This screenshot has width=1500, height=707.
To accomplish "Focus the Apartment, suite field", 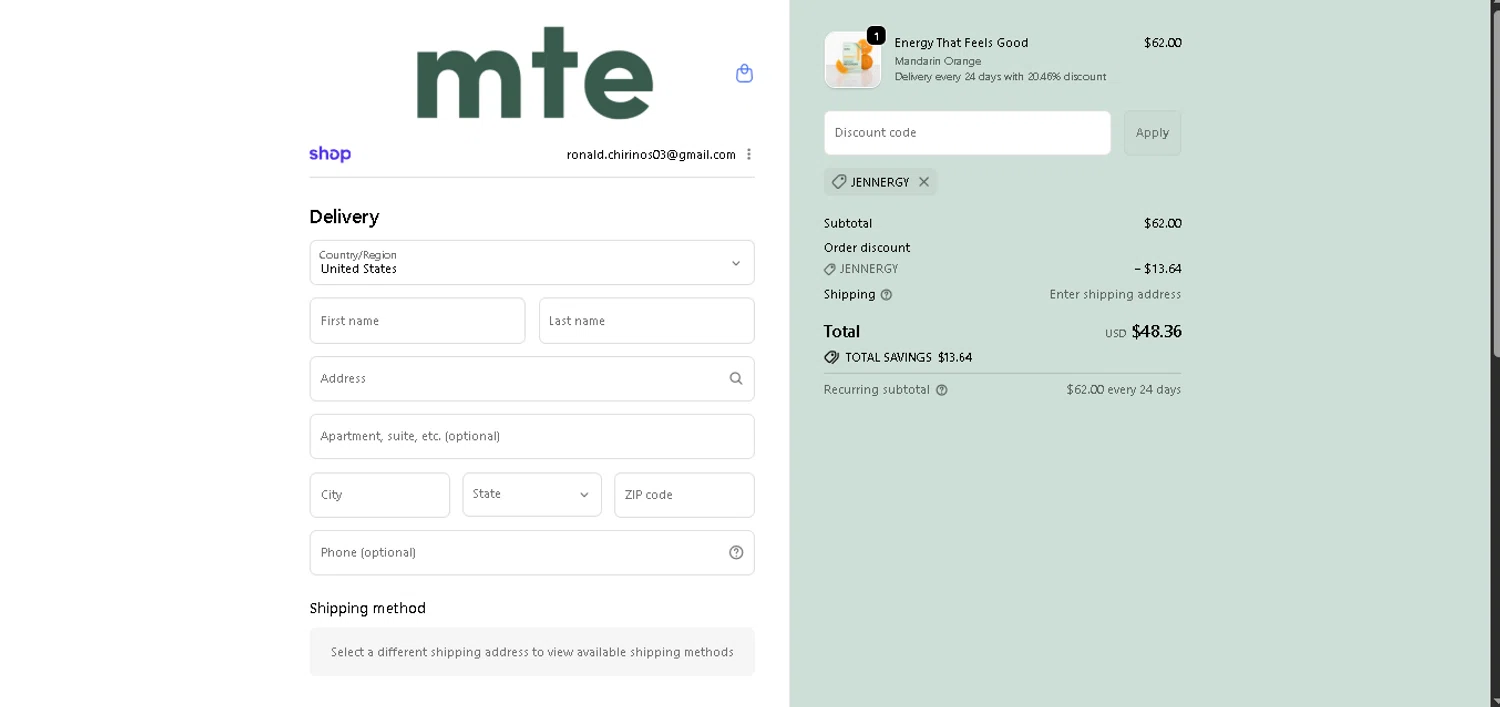I will tap(532, 436).
